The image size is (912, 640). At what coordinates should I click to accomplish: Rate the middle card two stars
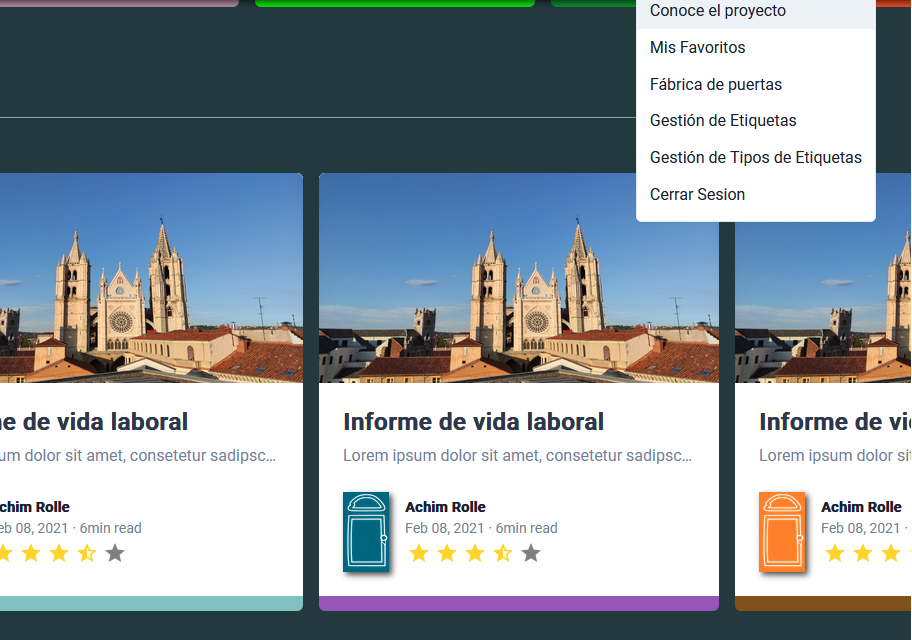coord(447,553)
